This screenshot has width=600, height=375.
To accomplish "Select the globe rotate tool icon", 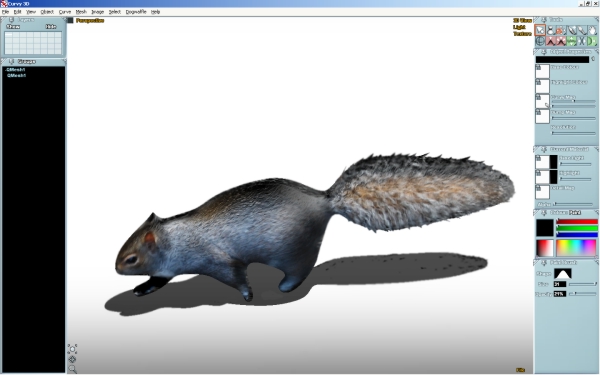I will click(x=540, y=41).
